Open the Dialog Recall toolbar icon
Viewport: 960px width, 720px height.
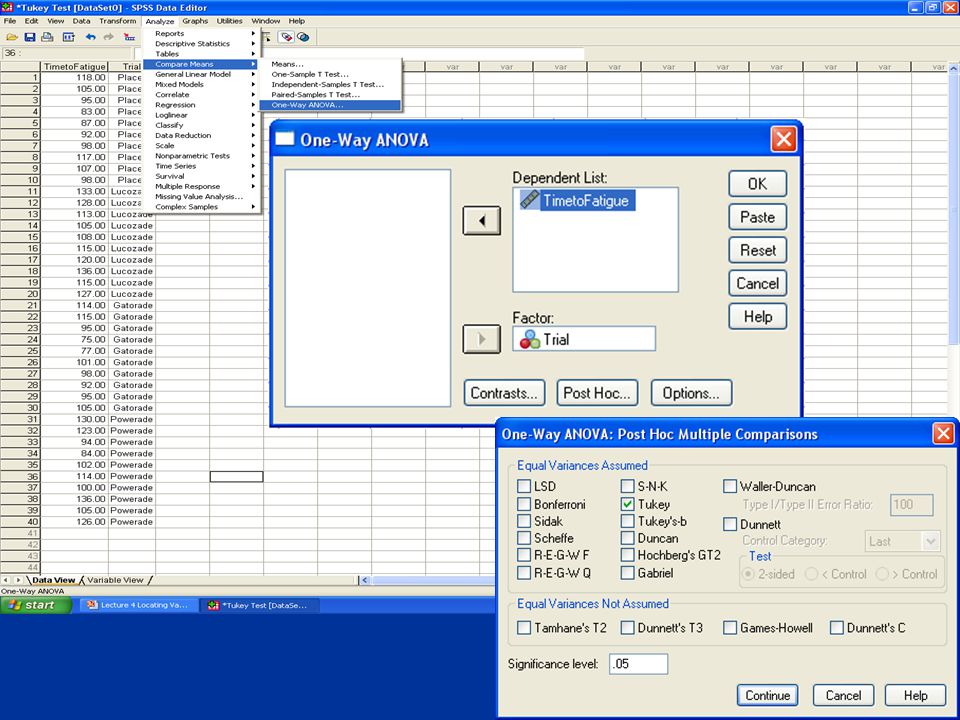coord(69,37)
